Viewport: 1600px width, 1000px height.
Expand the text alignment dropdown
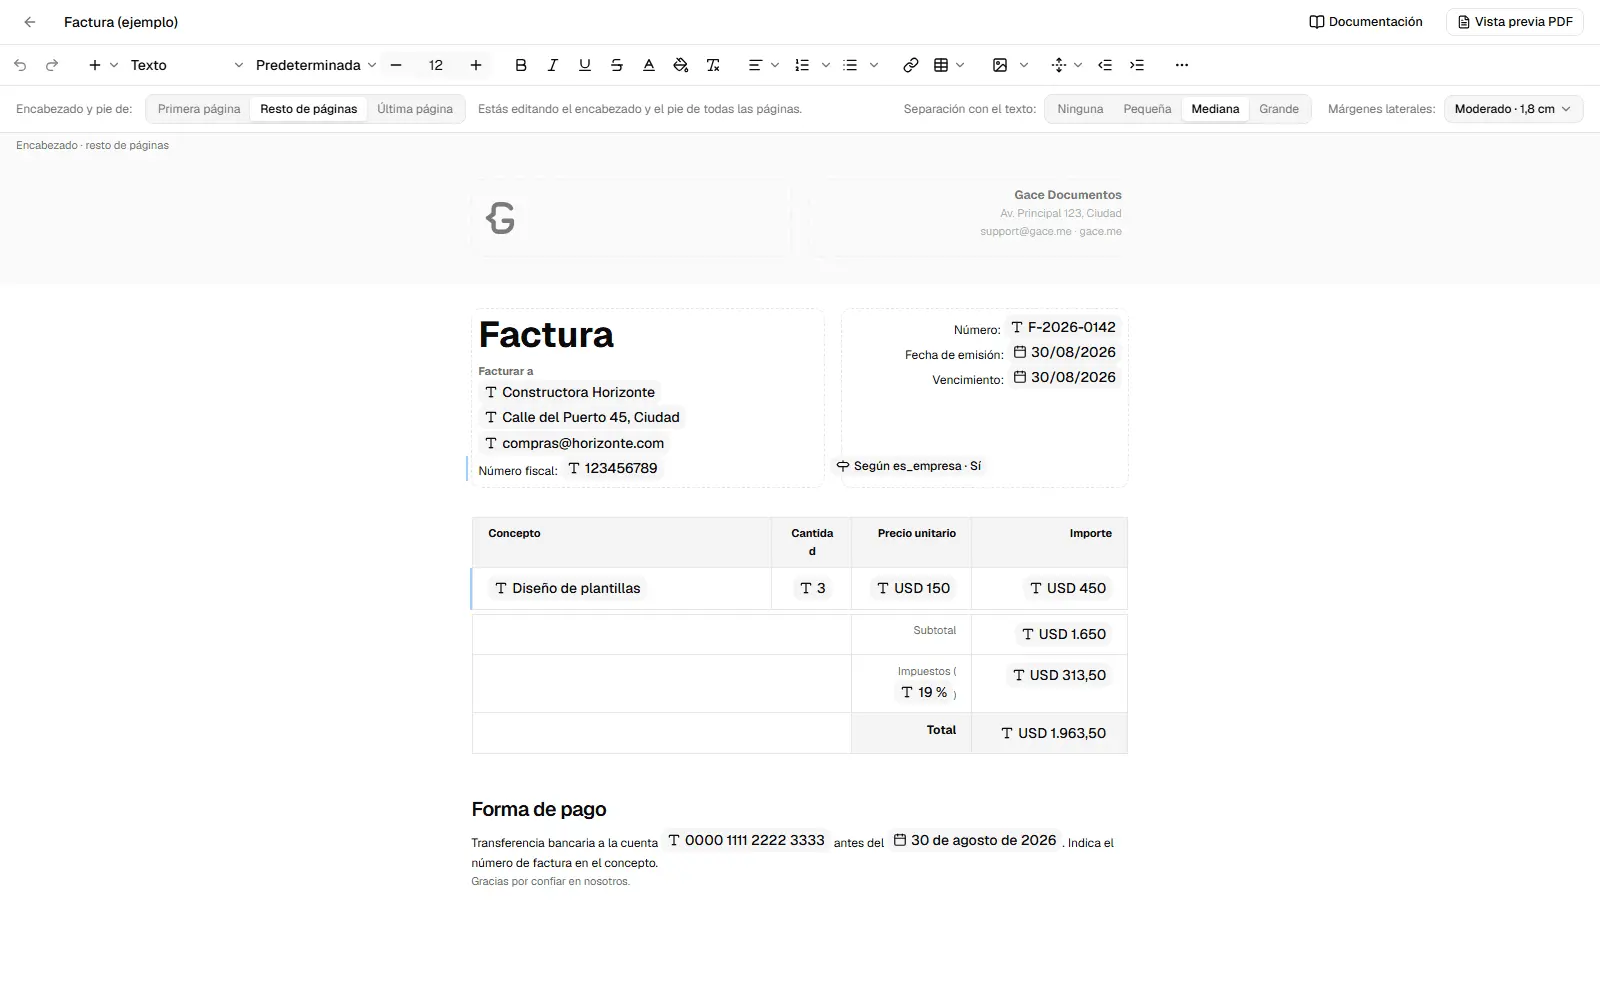click(775, 65)
